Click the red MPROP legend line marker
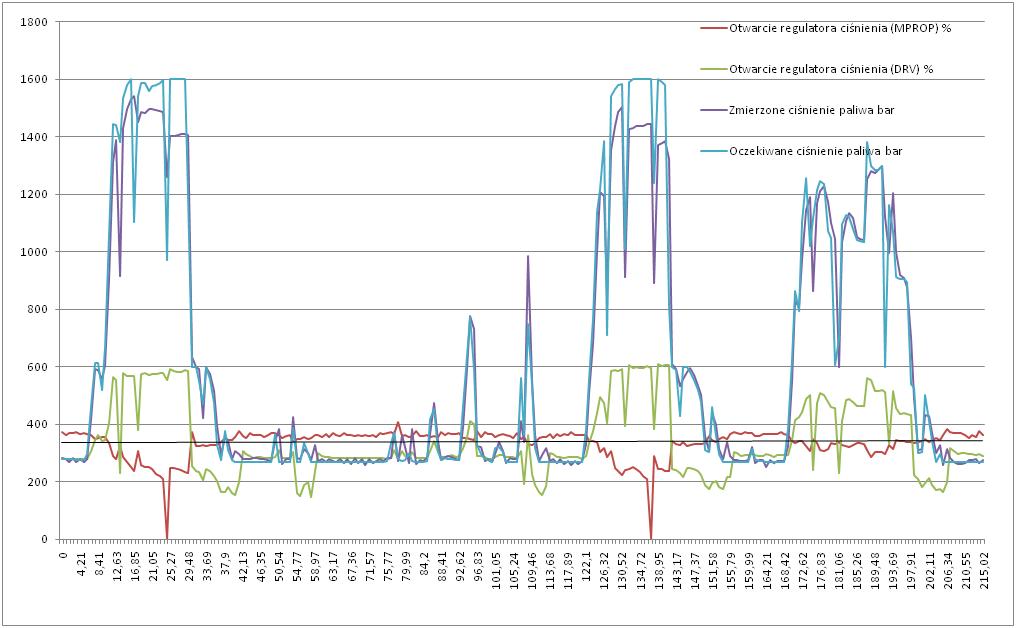The image size is (1016, 628). pyautogui.click(x=713, y=29)
